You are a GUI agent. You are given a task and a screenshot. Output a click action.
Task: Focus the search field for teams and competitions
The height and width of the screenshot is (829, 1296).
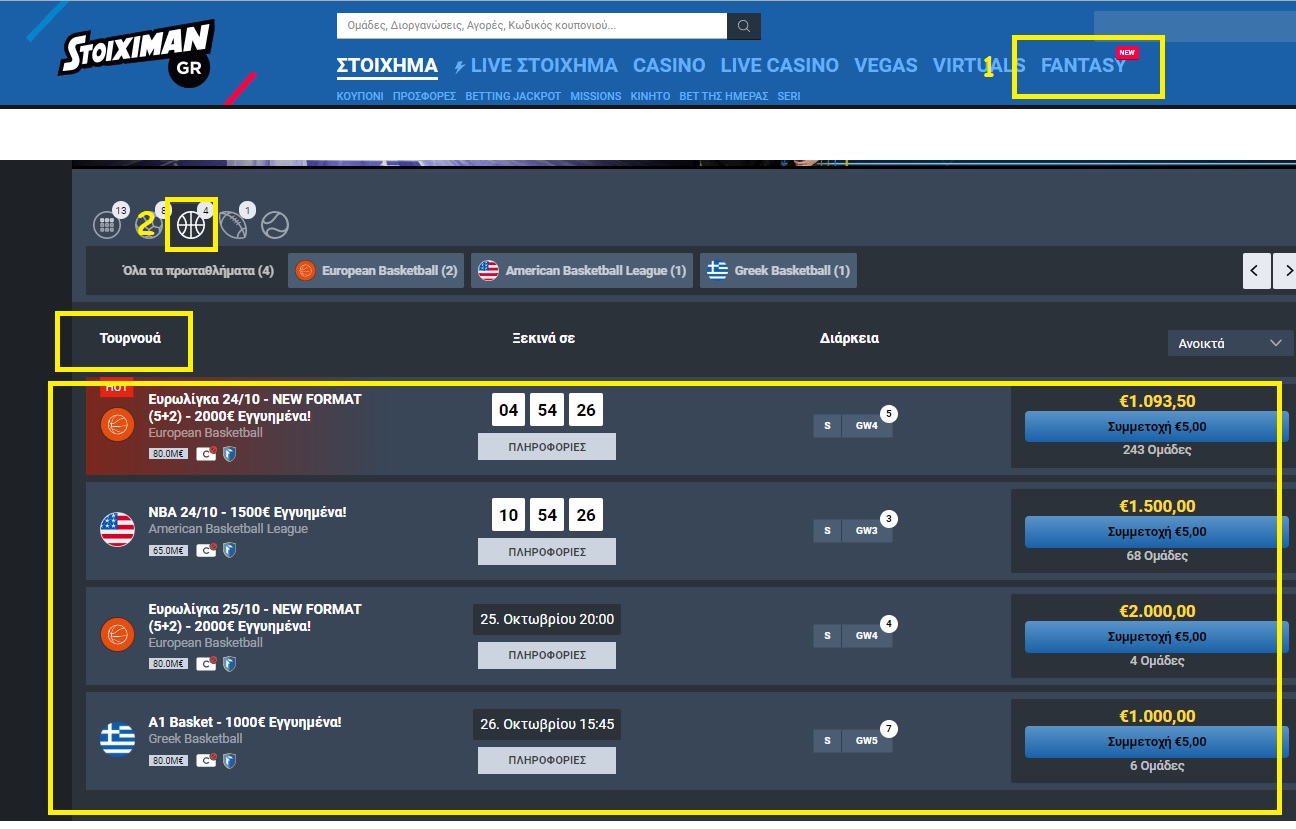(x=532, y=26)
